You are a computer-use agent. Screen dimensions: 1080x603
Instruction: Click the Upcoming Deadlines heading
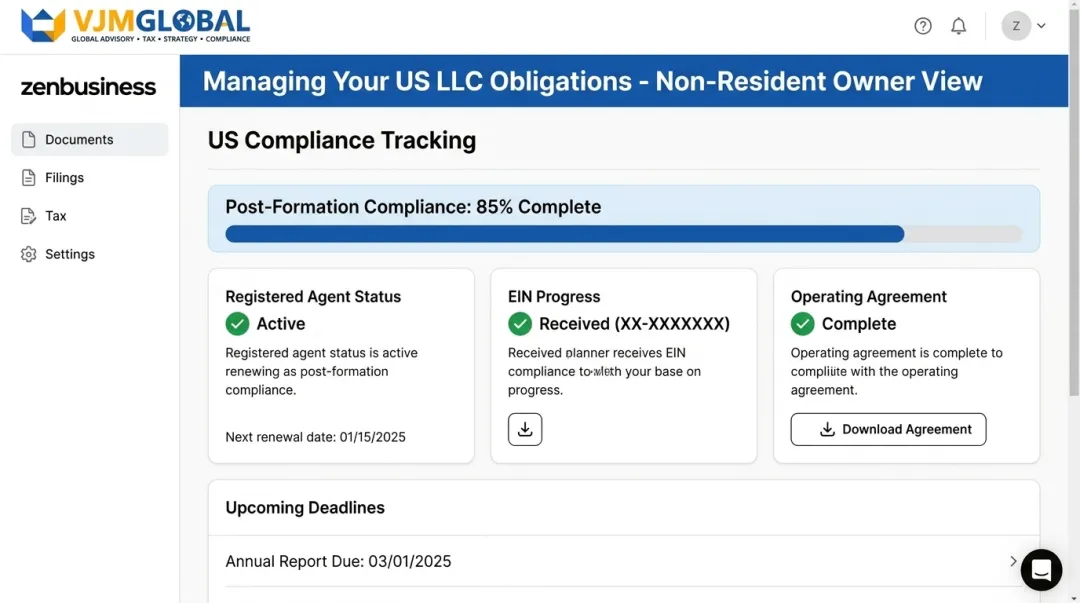coord(305,508)
